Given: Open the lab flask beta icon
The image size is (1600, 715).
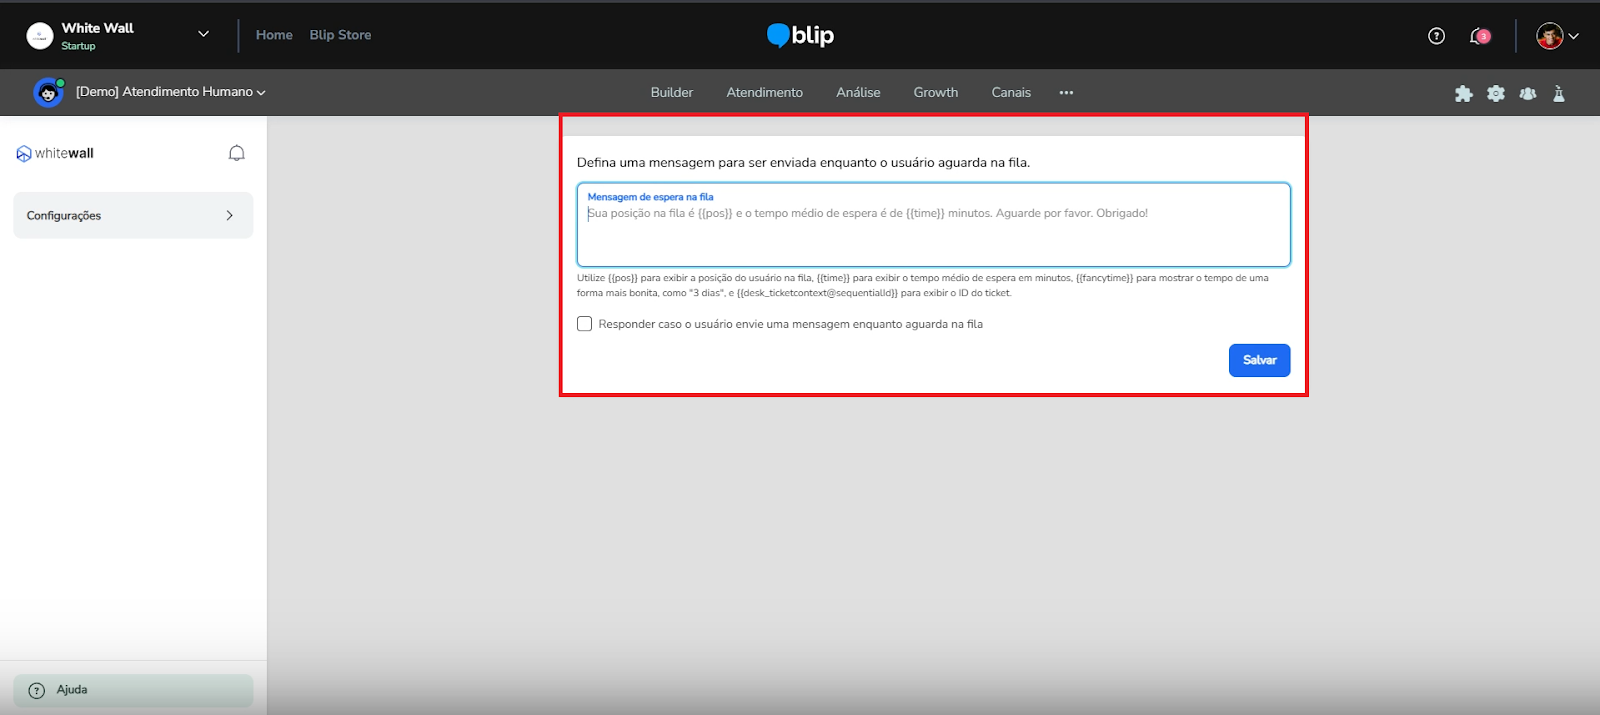Looking at the screenshot, I should pyautogui.click(x=1558, y=93).
